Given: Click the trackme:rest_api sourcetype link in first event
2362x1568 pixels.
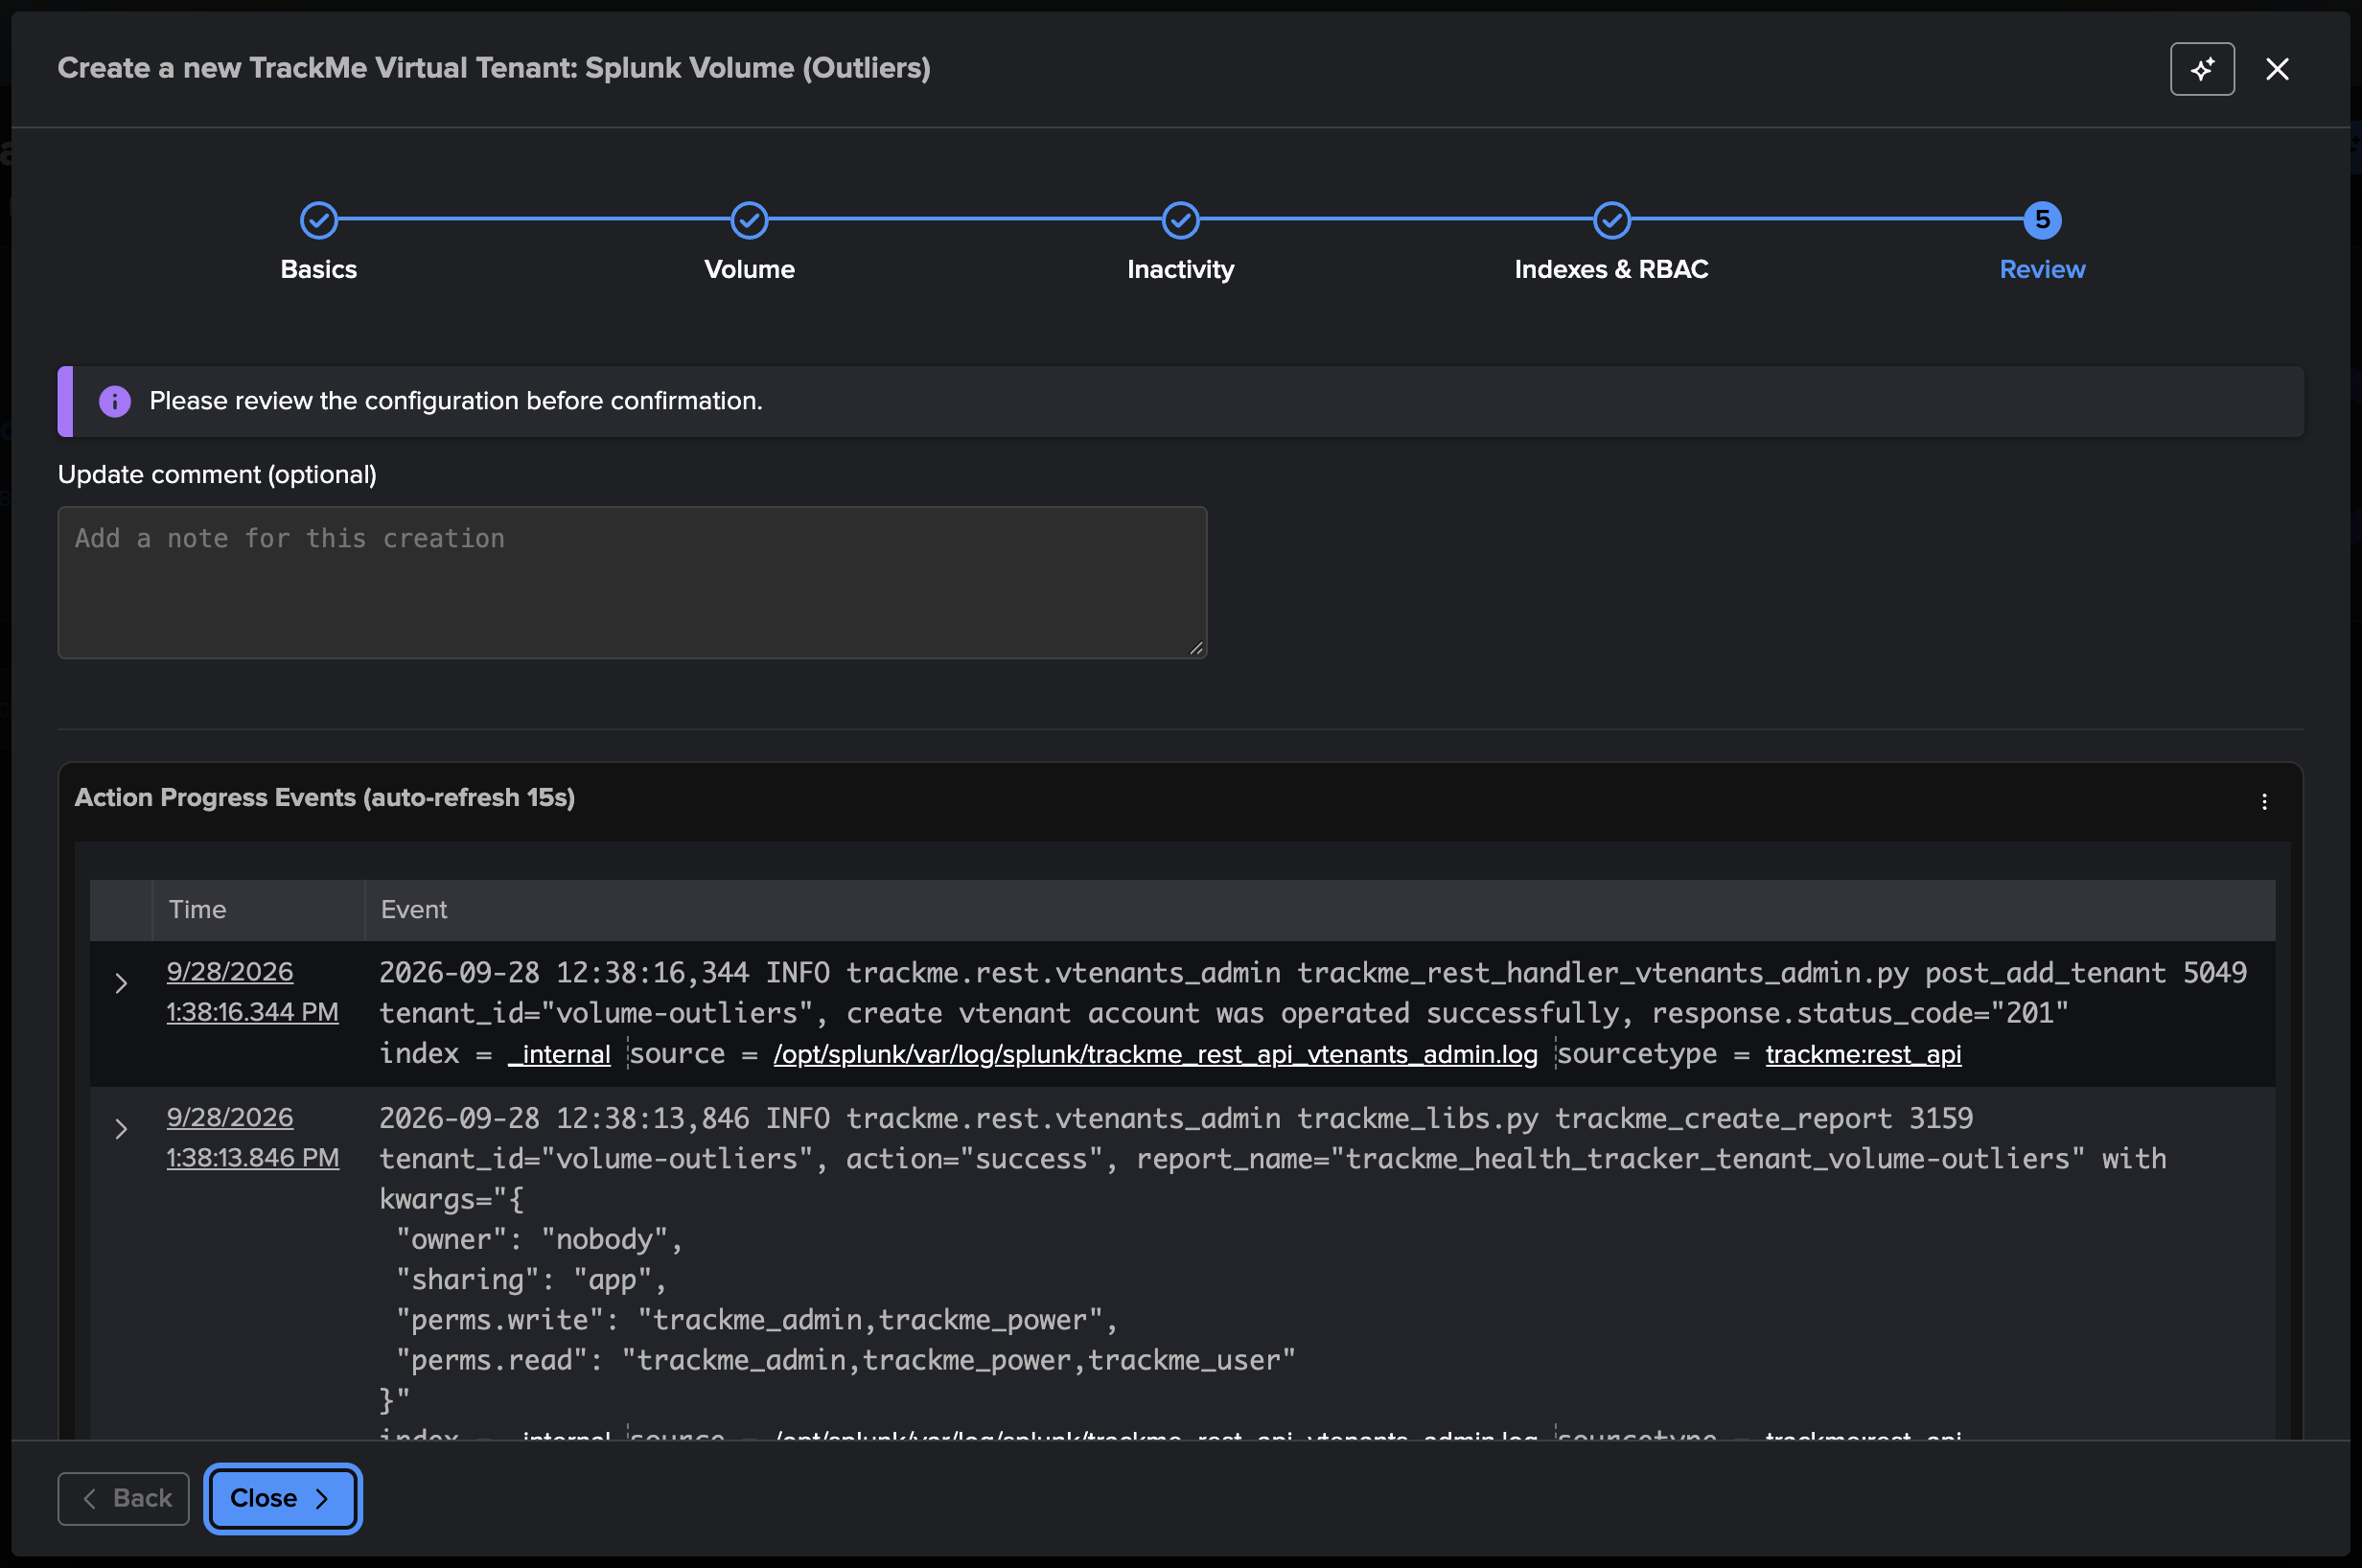Looking at the screenshot, I should click(1863, 1054).
